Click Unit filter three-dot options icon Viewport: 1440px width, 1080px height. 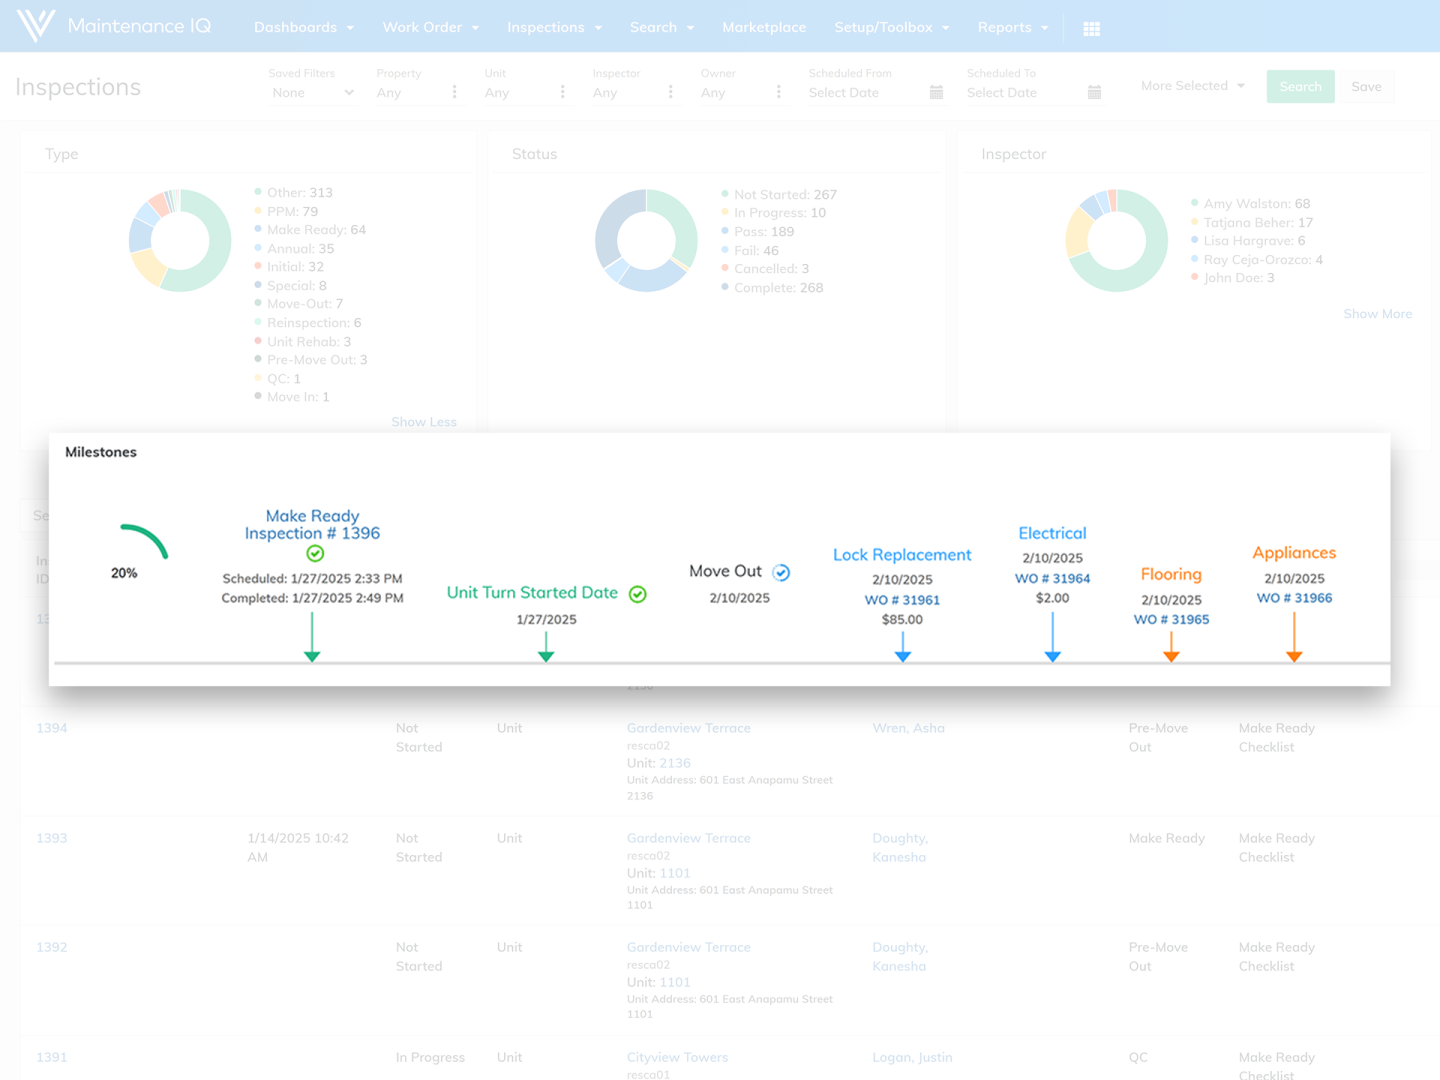563,92
